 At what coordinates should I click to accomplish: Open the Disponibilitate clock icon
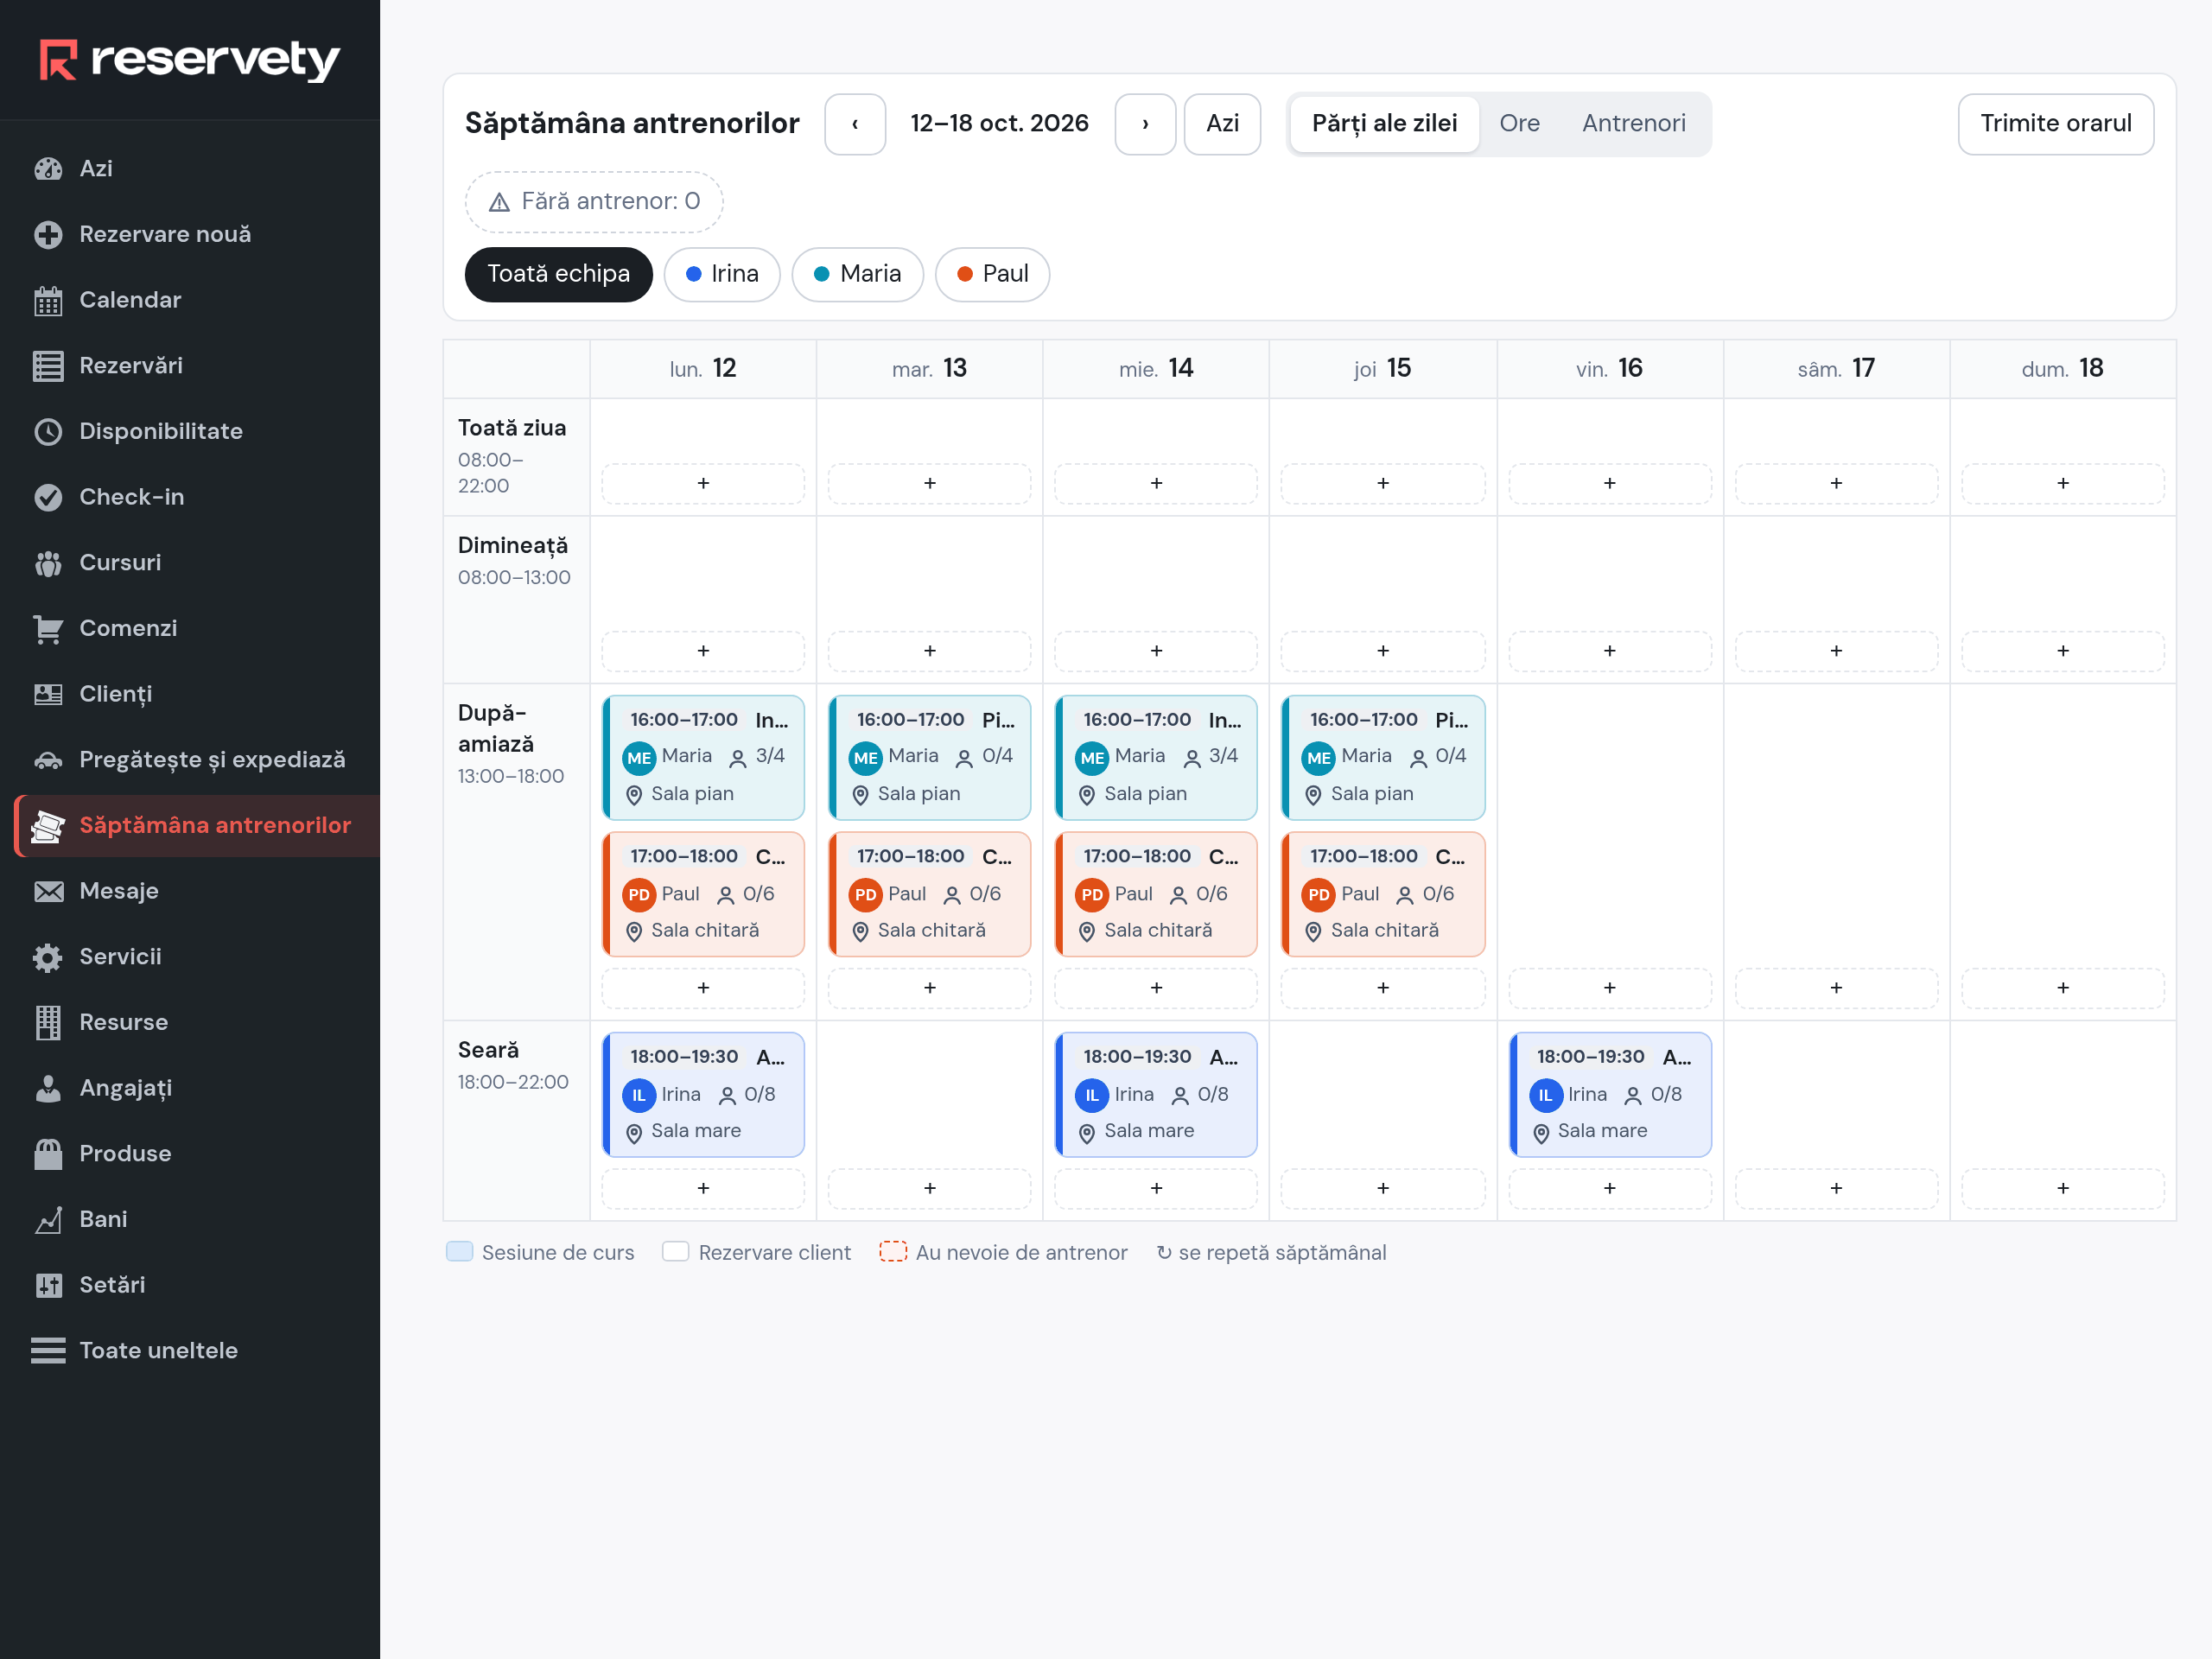tap(48, 432)
